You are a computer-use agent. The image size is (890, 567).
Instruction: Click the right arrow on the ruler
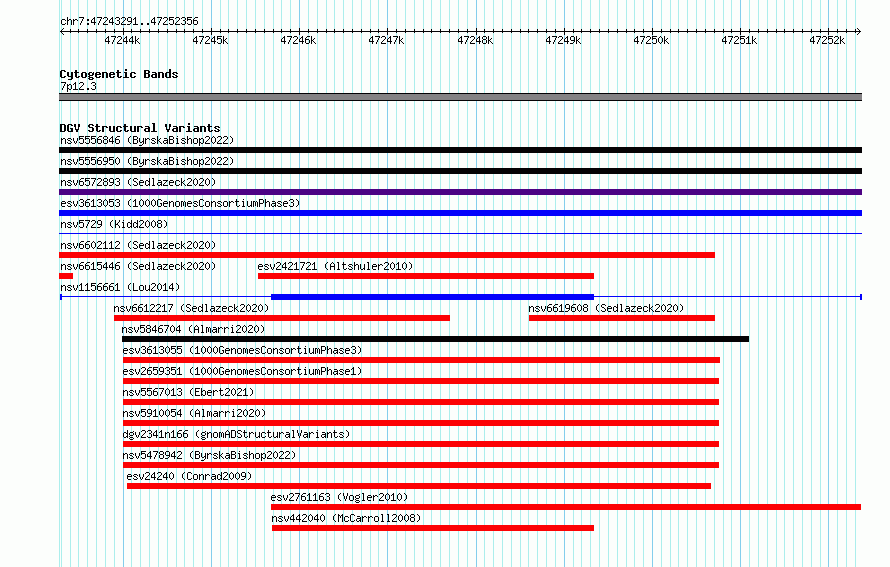[859, 31]
